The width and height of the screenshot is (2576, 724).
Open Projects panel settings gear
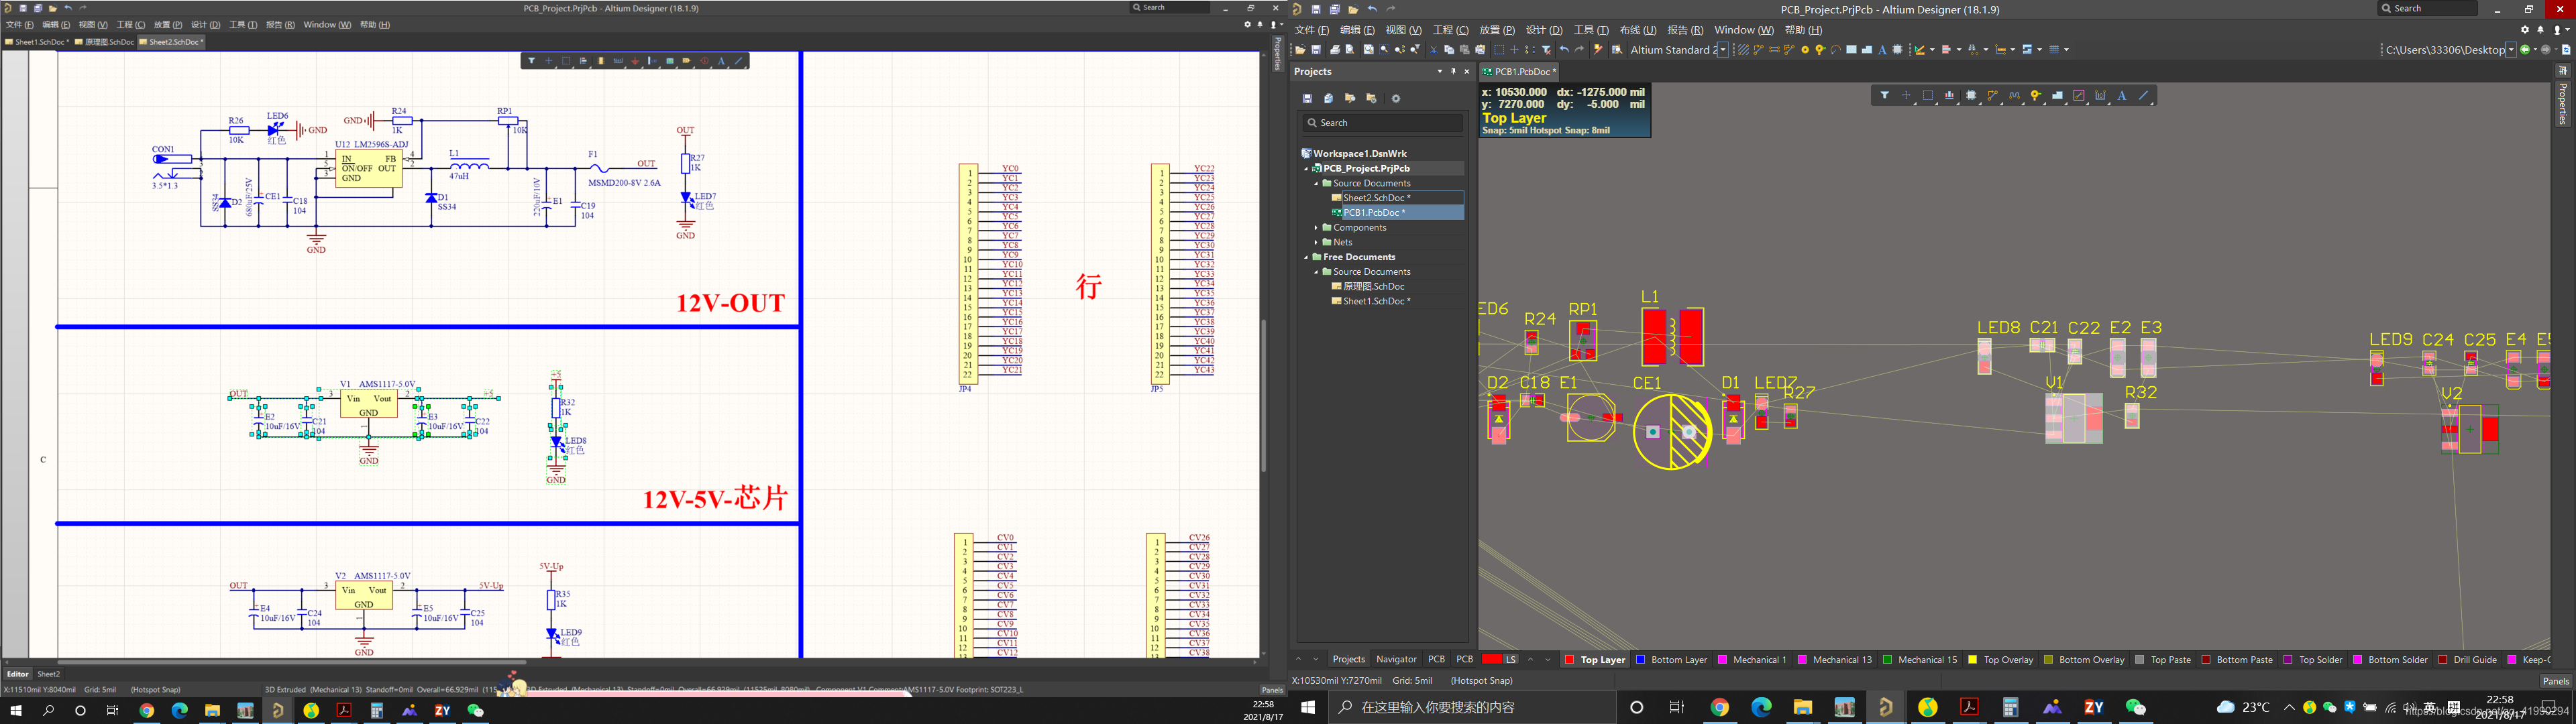[x=1396, y=99]
